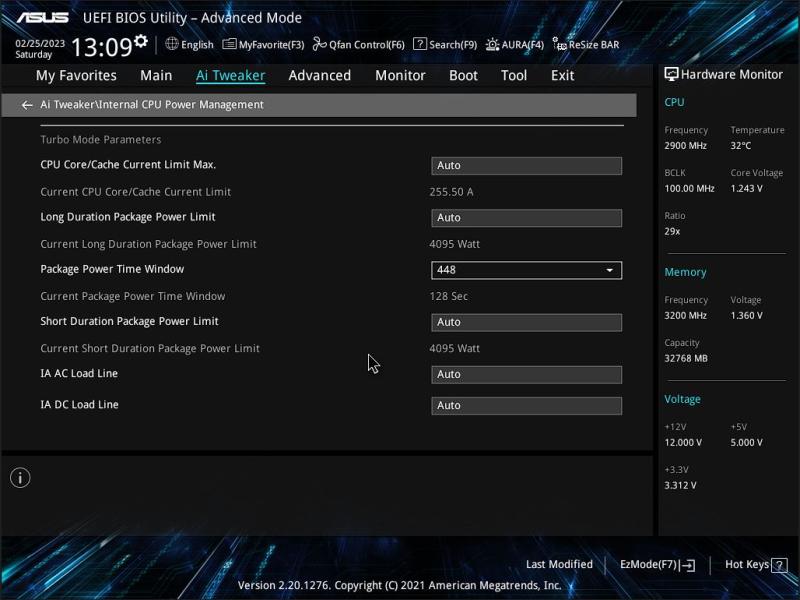This screenshot has width=800, height=600.
Task: Go to the Boot tab
Action: coord(463,76)
